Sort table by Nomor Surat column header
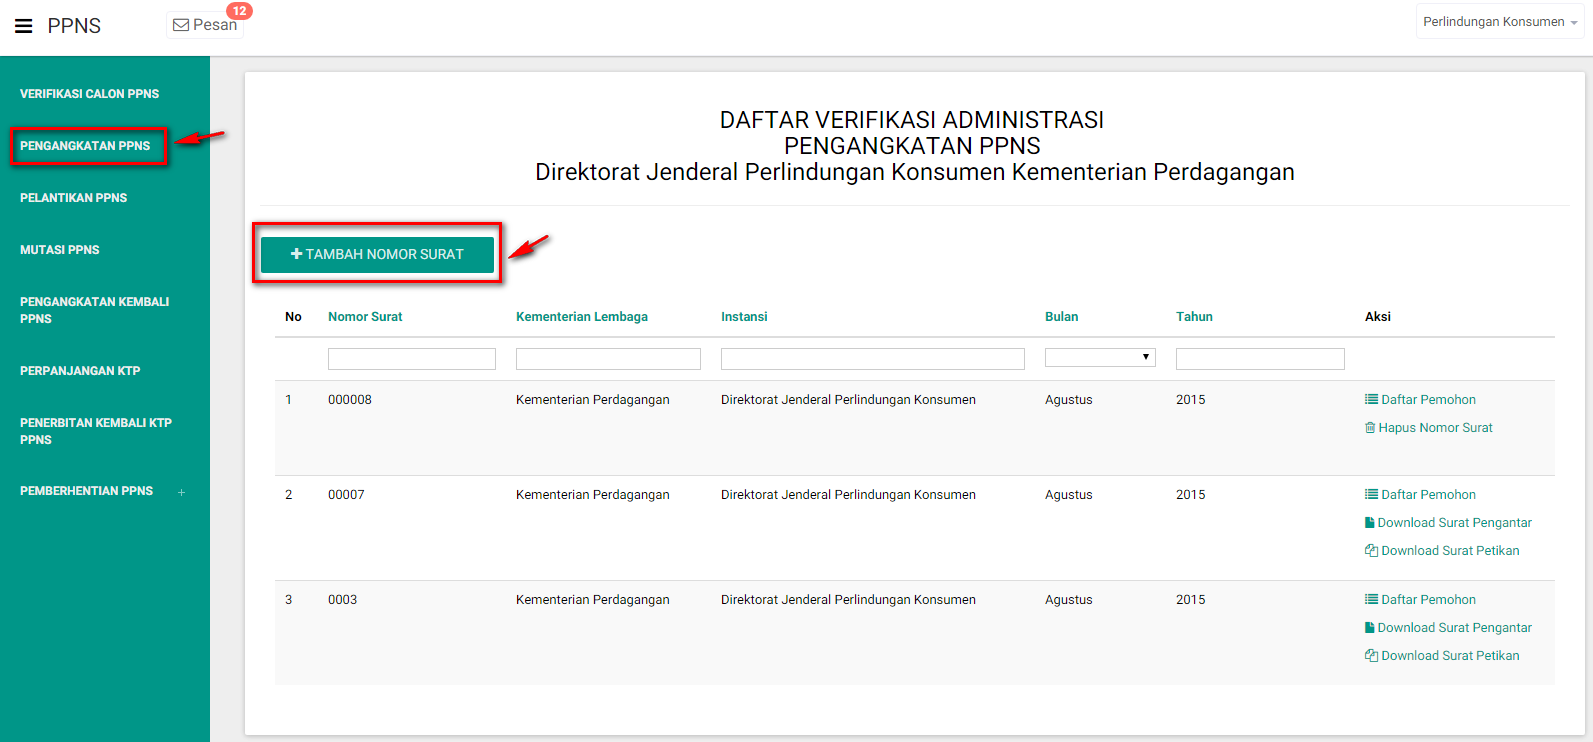1593x742 pixels. (x=365, y=317)
